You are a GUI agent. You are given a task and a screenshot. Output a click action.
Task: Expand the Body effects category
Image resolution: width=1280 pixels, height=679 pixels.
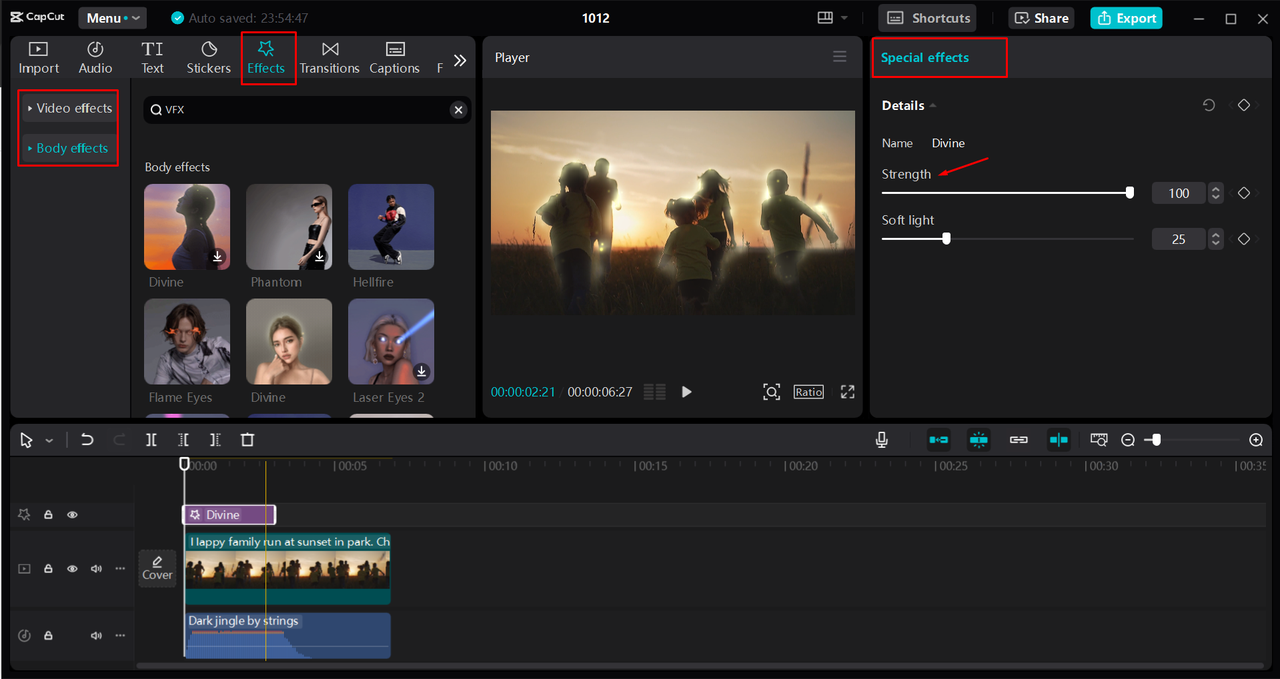pos(70,148)
